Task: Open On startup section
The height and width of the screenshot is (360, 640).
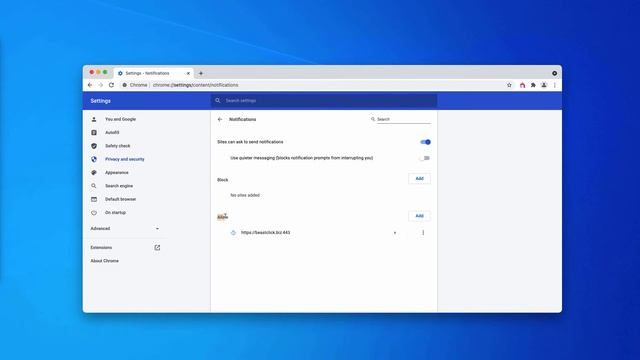Action: [x=116, y=212]
